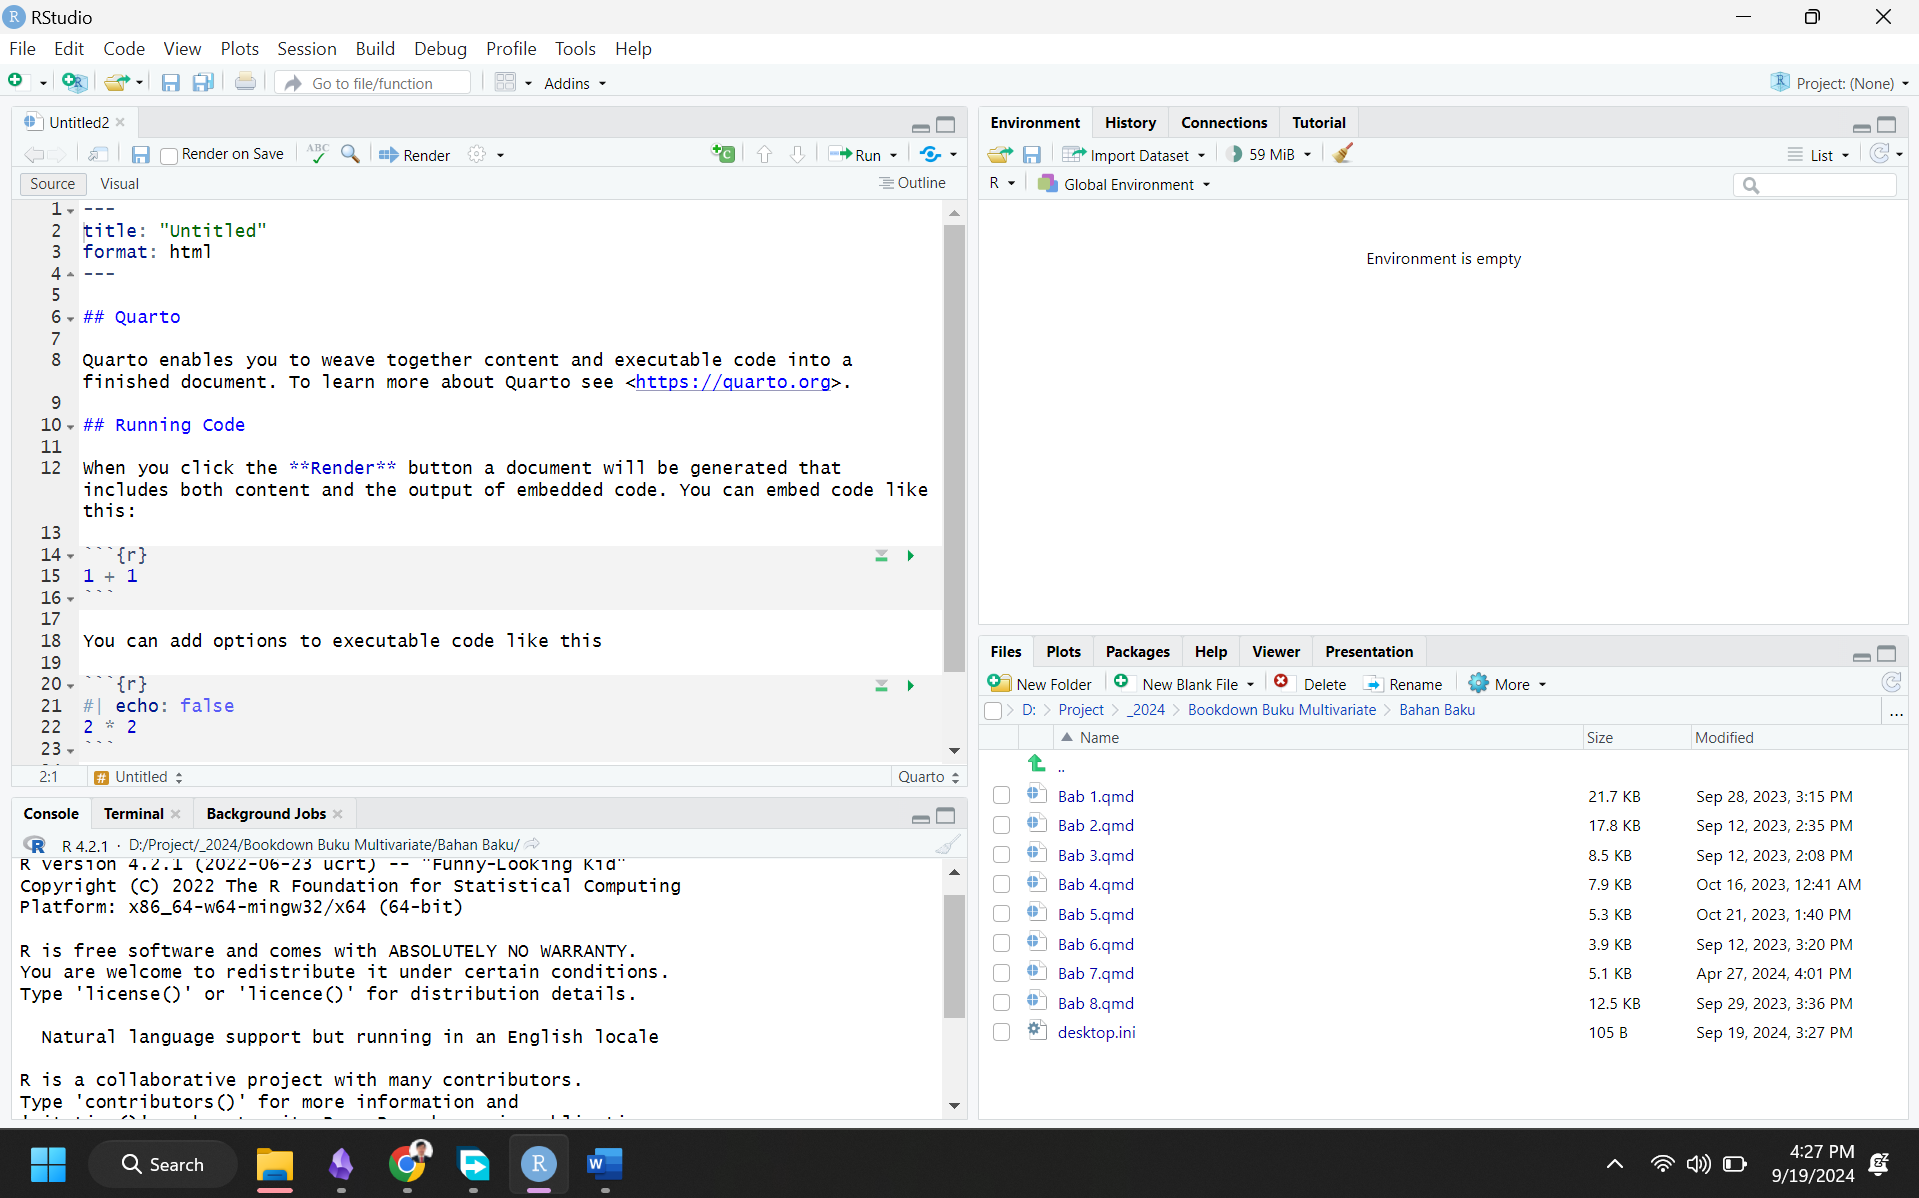Switch to the History tab
Viewport: 1919px width, 1198px height.
[x=1130, y=122]
